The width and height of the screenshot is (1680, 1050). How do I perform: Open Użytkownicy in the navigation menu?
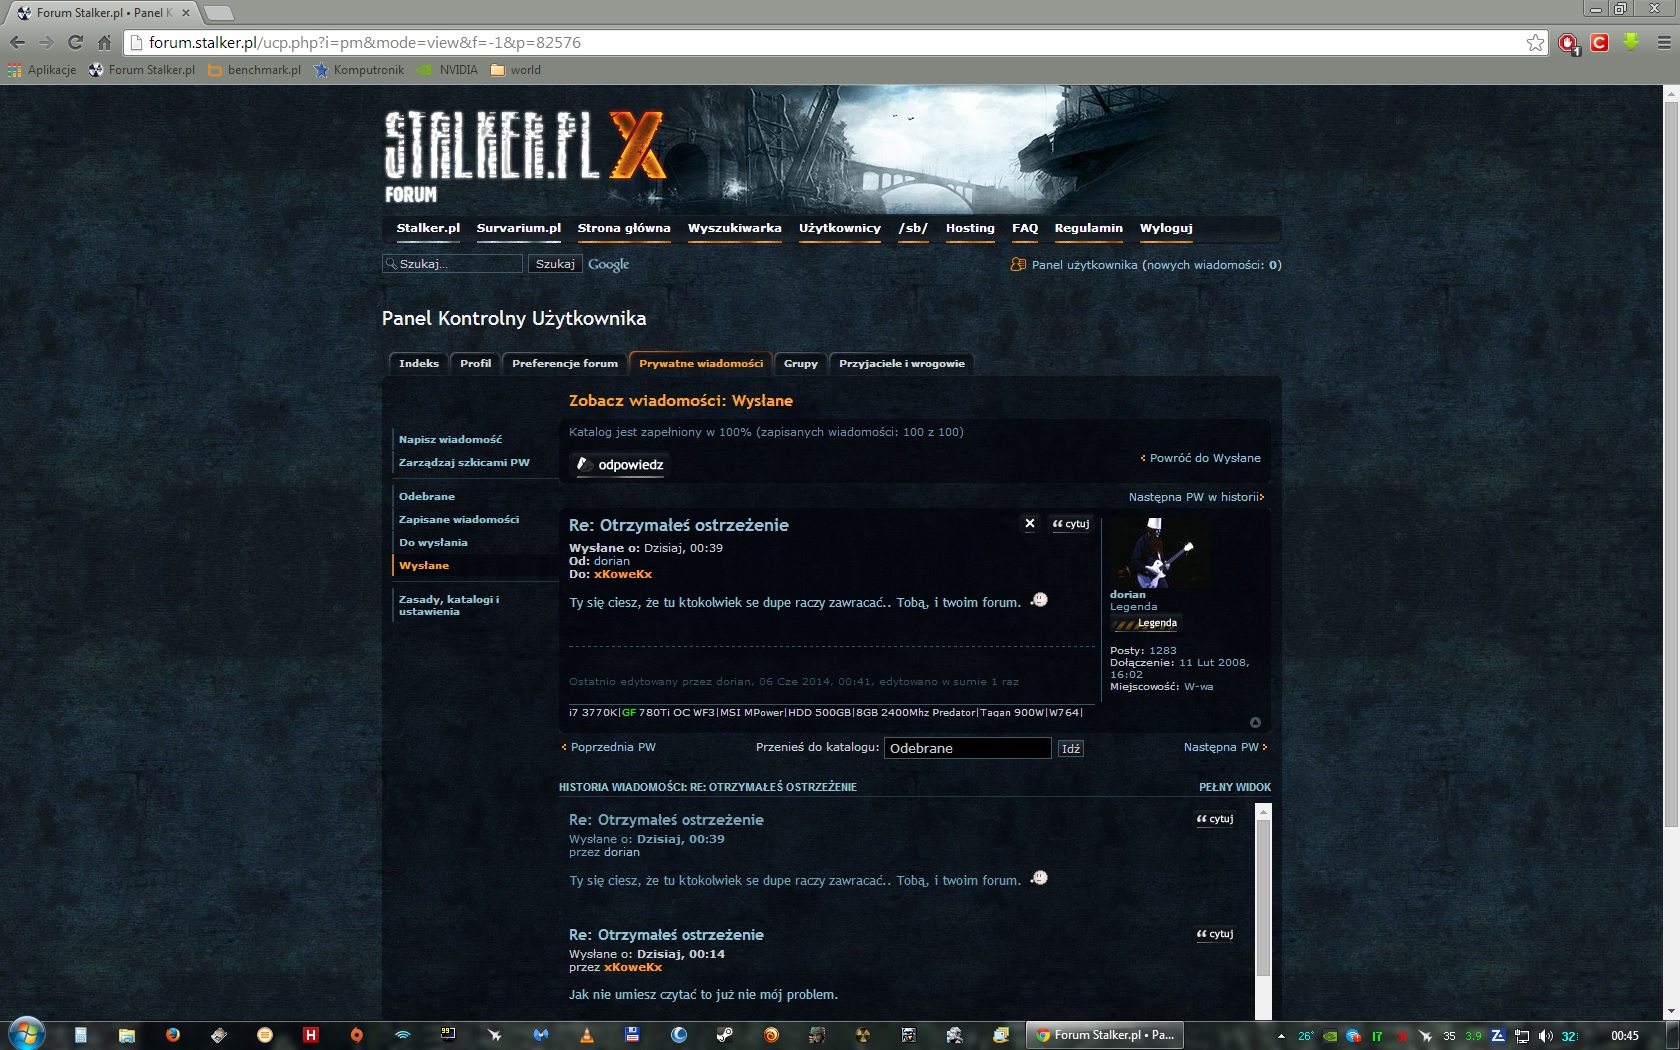[x=840, y=228]
